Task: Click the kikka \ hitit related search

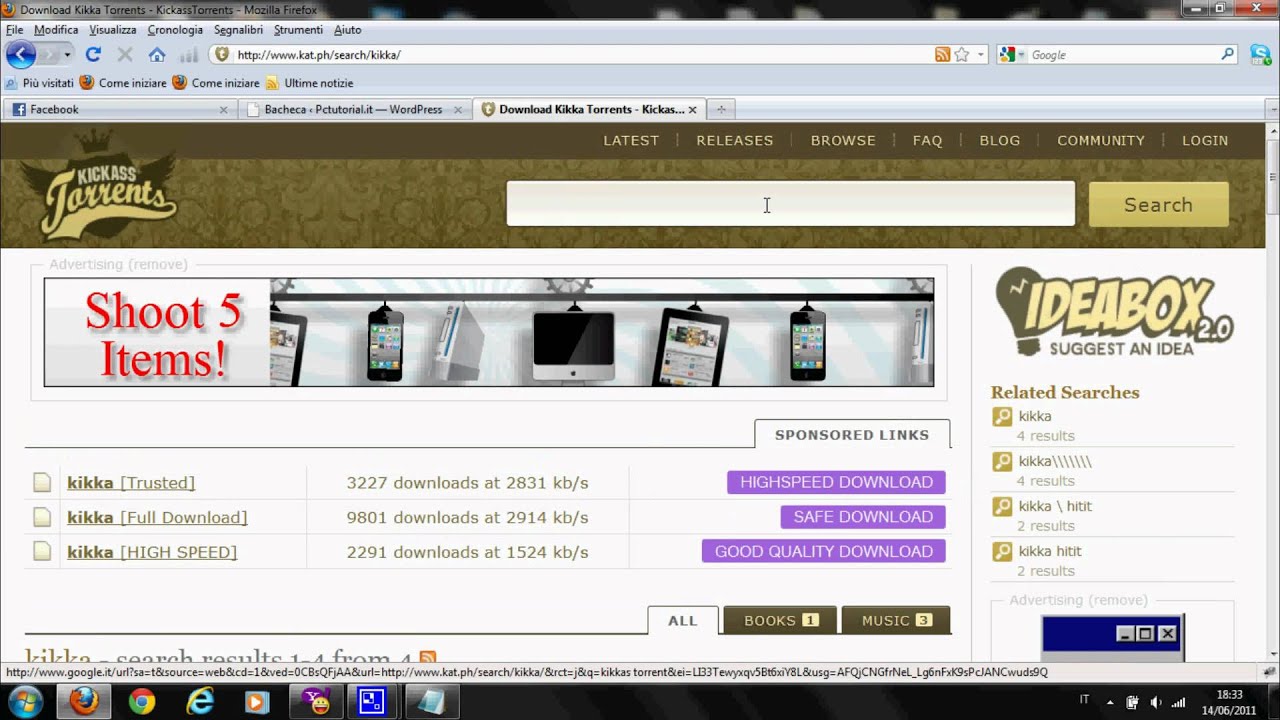Action: point(1055,506)
